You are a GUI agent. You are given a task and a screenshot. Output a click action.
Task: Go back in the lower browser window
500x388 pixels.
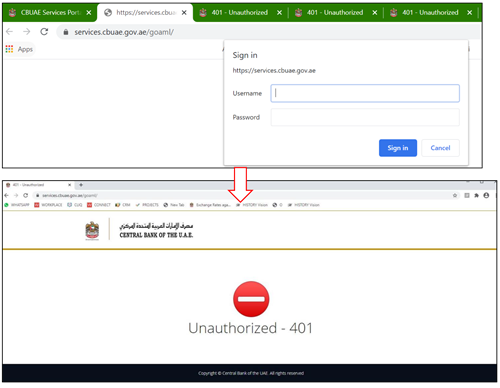[x=6, y=195]
